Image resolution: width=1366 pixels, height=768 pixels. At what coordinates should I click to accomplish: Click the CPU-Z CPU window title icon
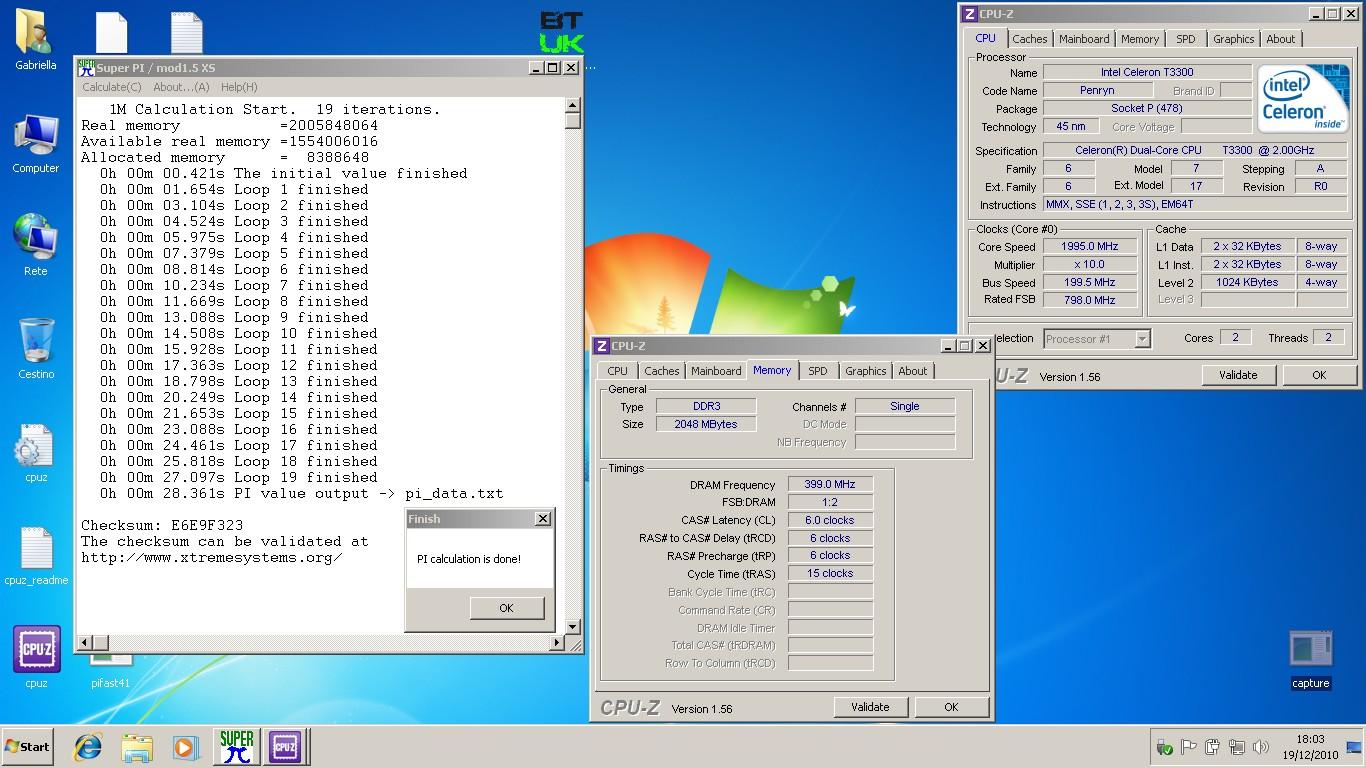(x=969, y=14)
